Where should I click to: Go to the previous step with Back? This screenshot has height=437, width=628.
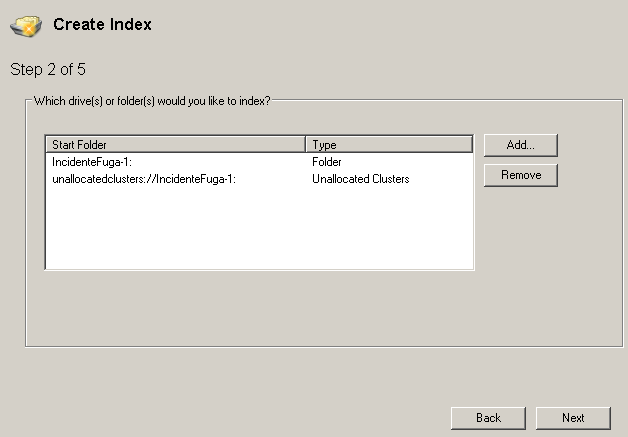pos(488,418)
